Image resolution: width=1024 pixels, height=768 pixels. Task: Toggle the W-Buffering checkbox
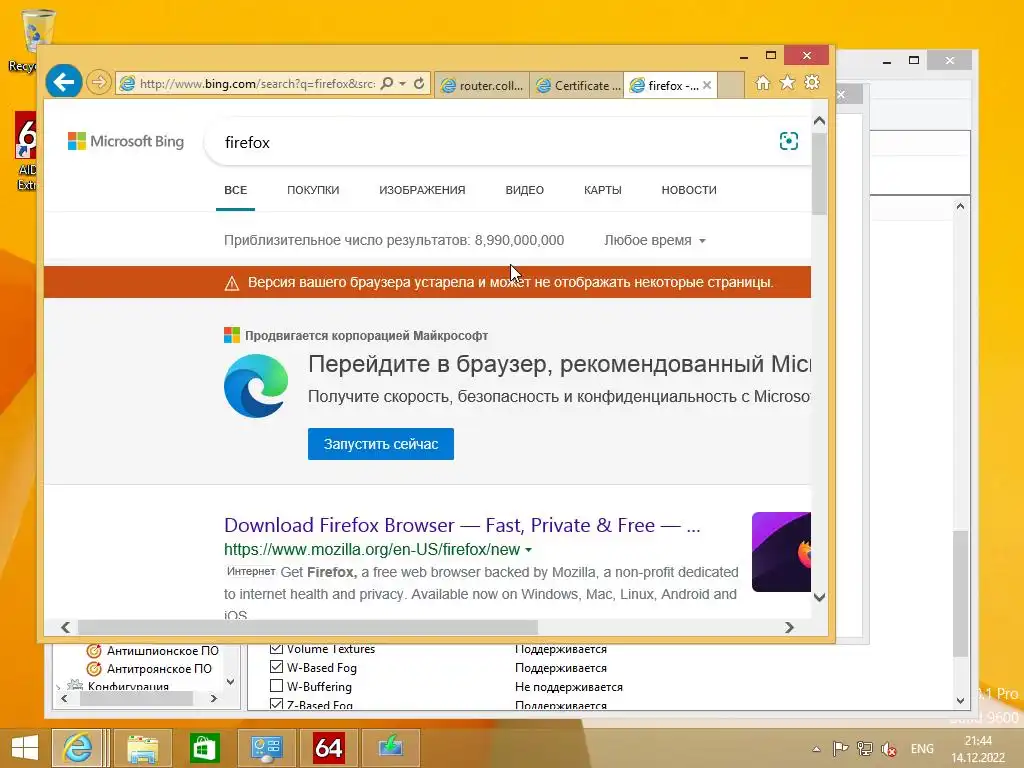click(x=276, y=686)
